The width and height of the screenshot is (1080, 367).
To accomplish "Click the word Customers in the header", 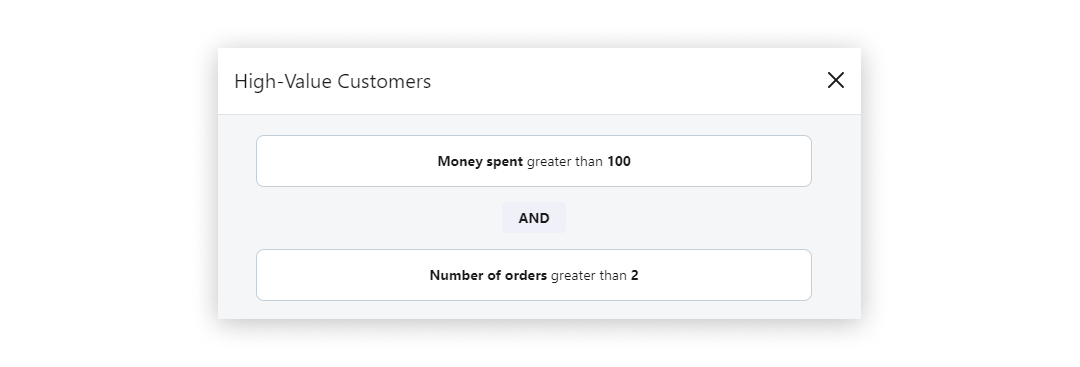I will point(384,81).
